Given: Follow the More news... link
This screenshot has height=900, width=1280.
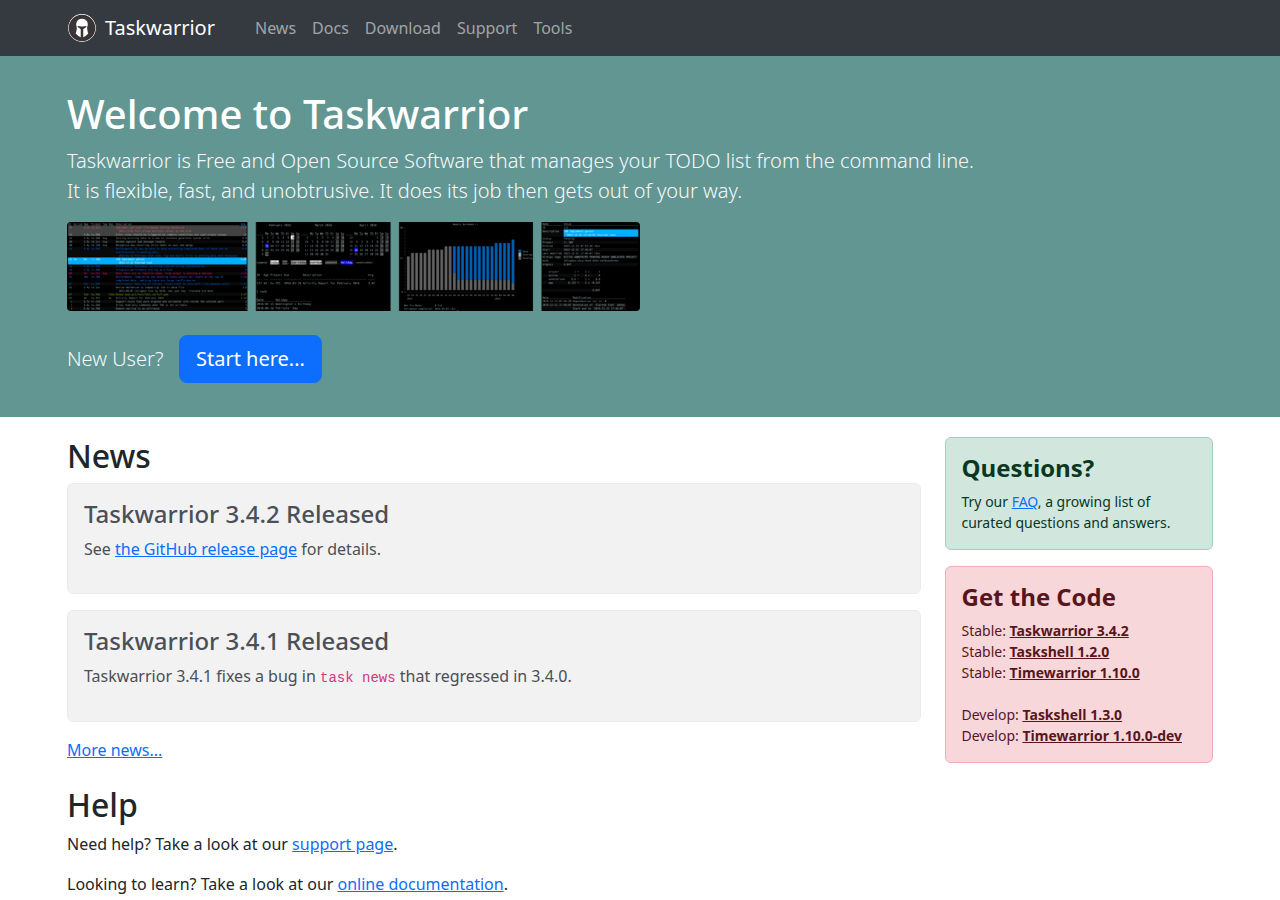Looking at the screenshot, I should tap(115, 750).
